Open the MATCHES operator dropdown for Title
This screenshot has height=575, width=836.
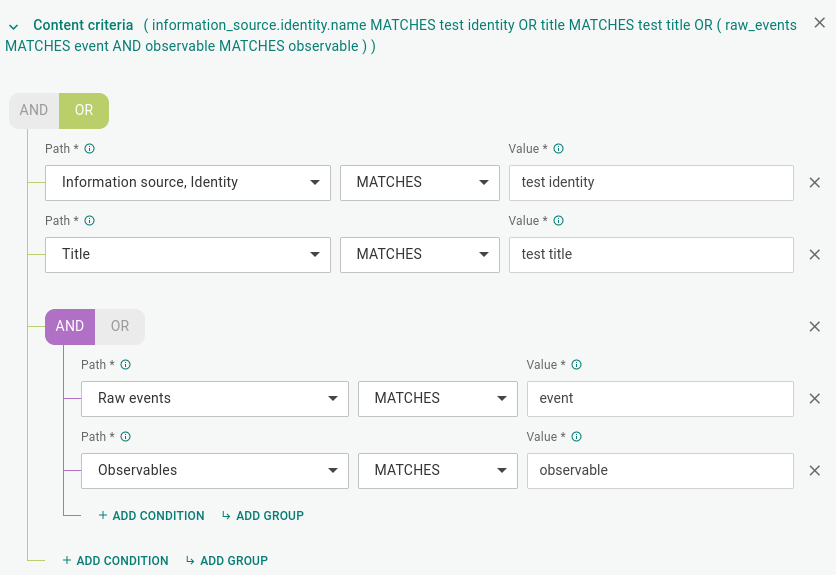pyautogui.click(x=420, y=255)
